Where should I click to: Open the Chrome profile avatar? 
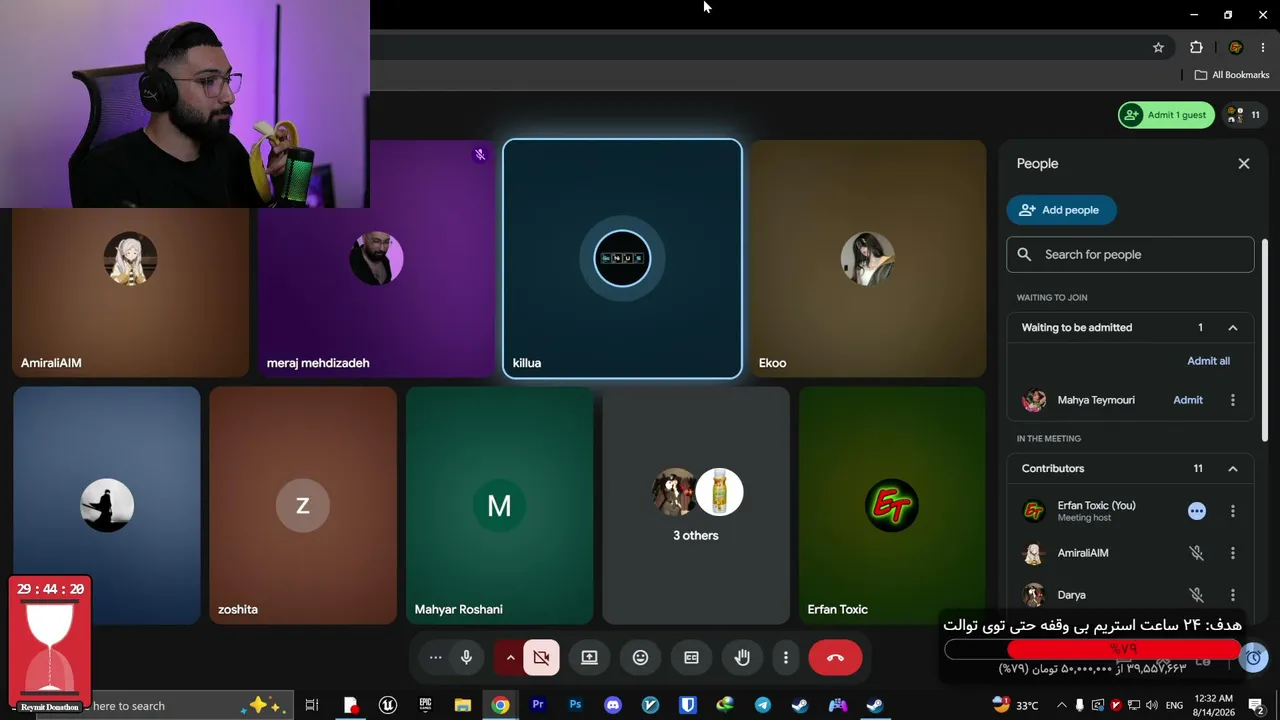1235,47
